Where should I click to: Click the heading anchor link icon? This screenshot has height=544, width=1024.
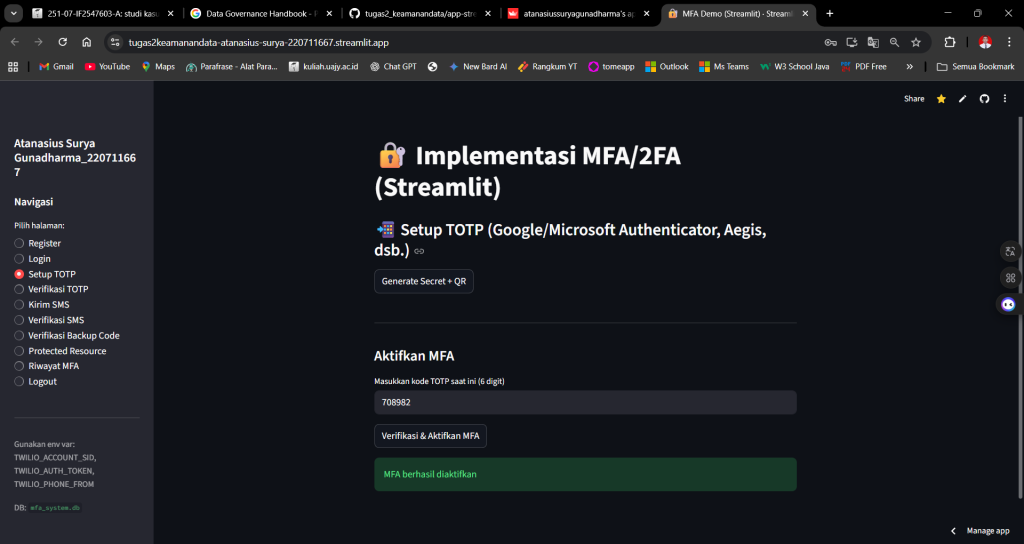(419, 251)
